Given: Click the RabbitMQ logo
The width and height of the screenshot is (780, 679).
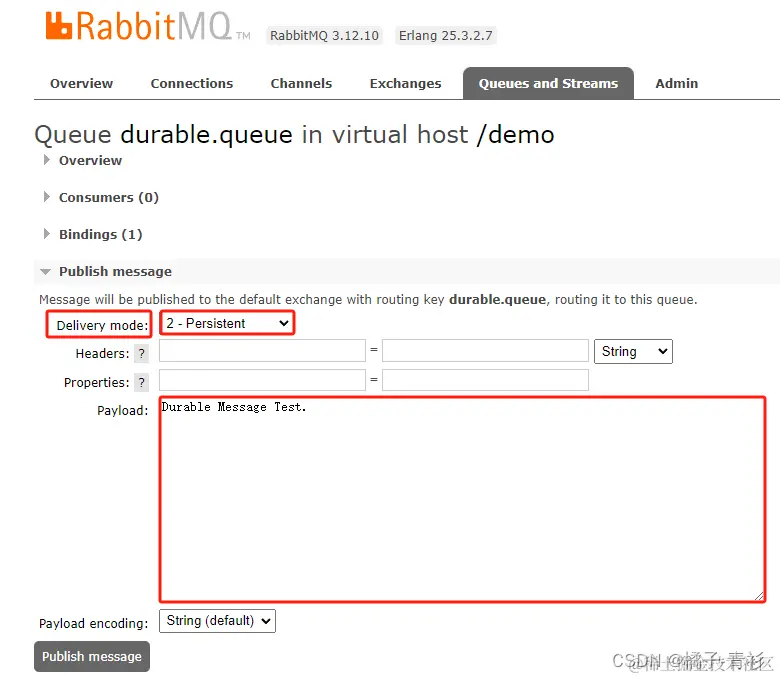Looking at the screenshot, I should pos(148,26).
